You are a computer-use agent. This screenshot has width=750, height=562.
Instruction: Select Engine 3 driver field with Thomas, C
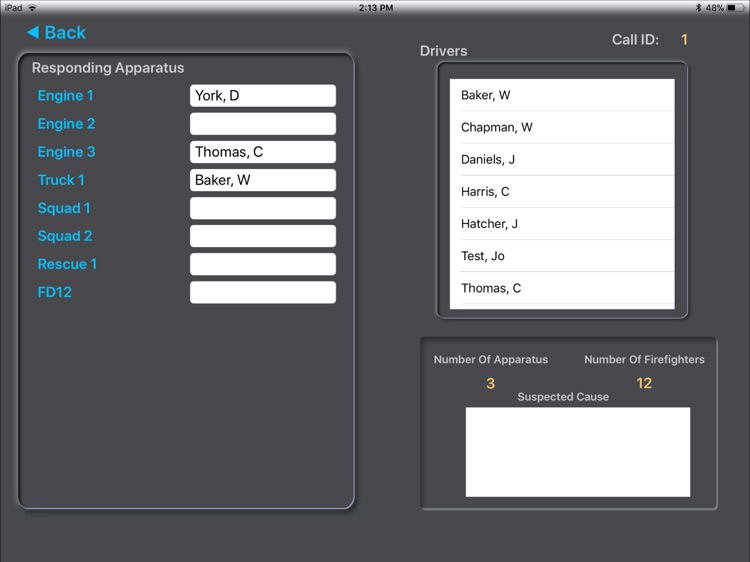[263, 152]
